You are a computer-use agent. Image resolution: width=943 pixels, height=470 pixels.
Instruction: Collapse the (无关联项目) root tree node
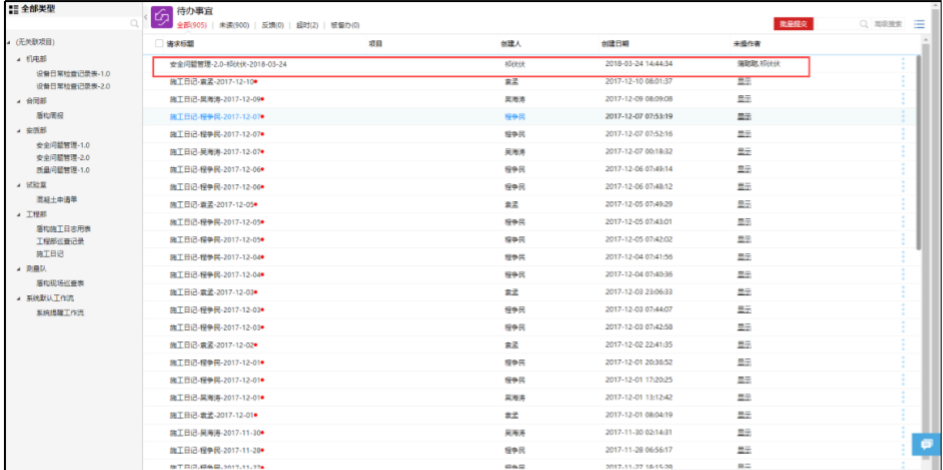[x=8, y=43]
